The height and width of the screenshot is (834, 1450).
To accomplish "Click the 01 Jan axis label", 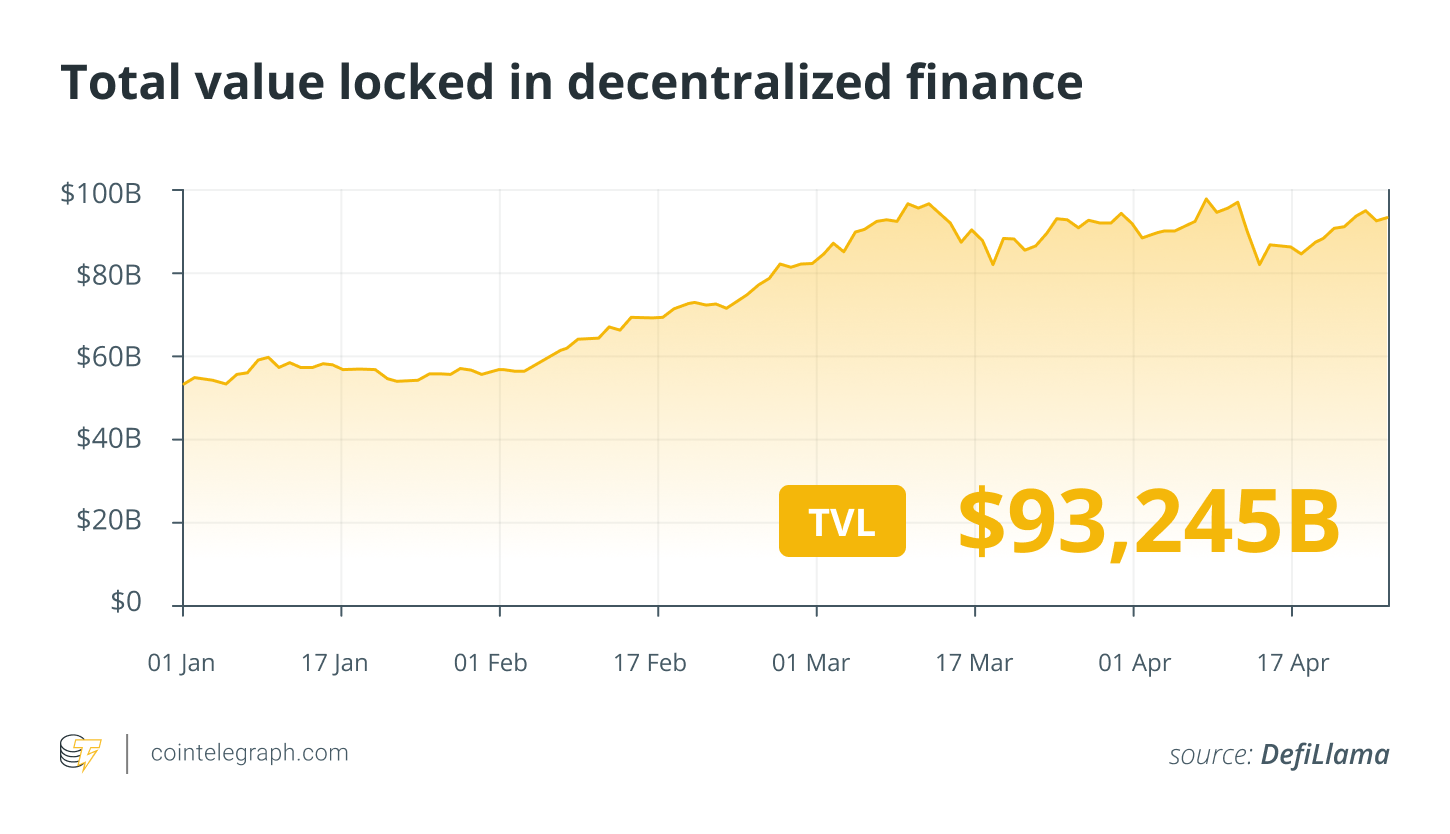I will [x=181, y=663].
